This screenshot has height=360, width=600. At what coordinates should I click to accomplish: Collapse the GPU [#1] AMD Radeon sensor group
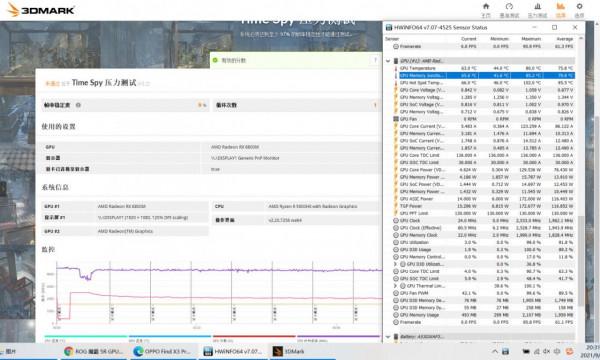coord(388,61)
